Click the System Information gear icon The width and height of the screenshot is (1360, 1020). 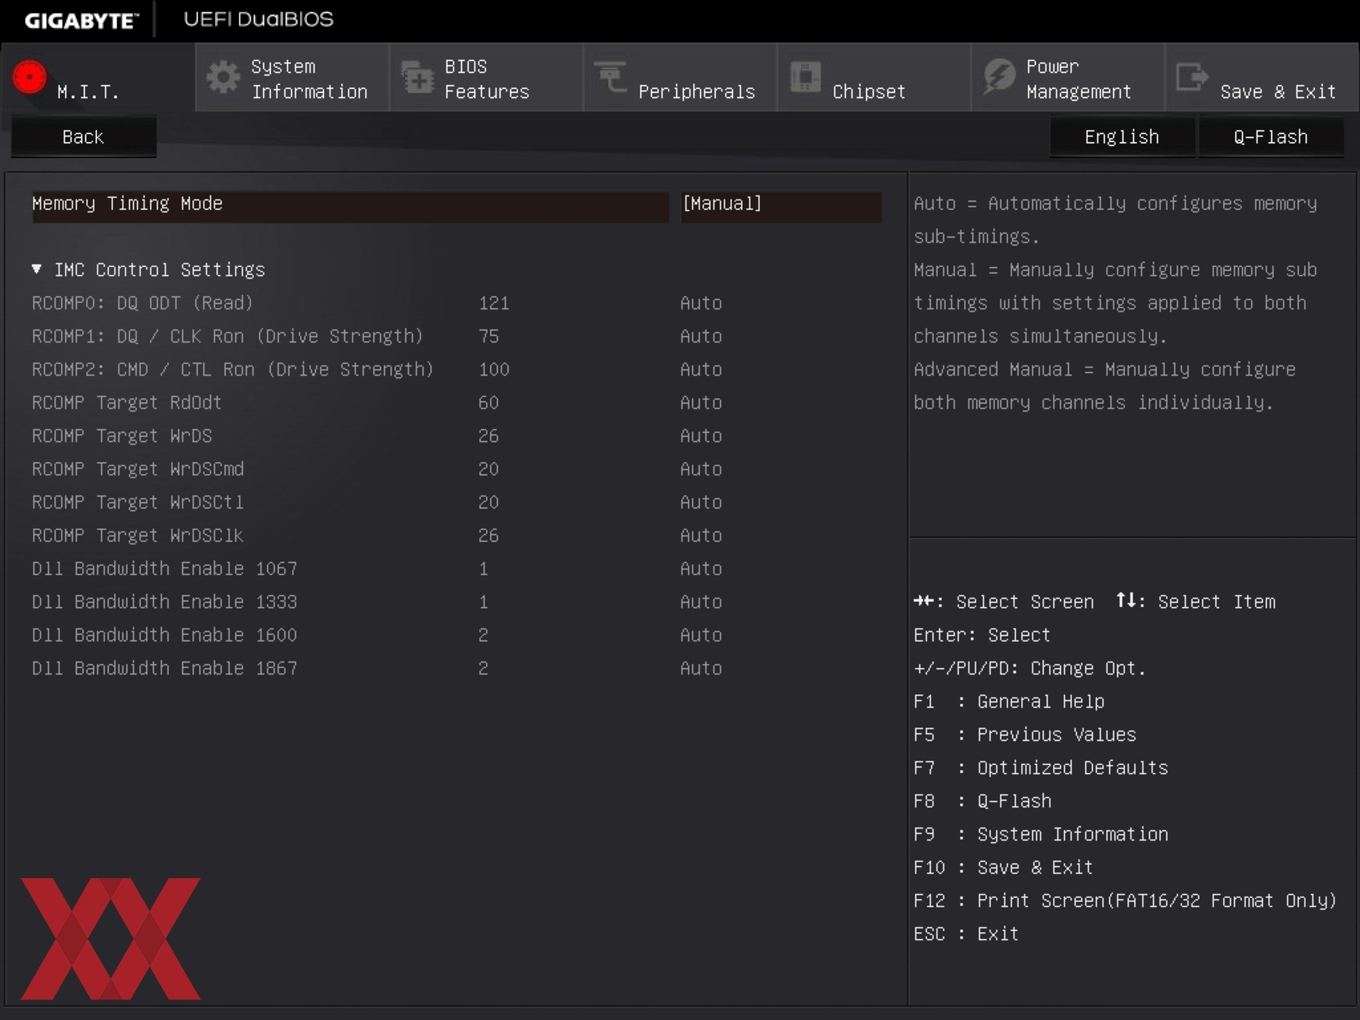(x=223, y=77)
